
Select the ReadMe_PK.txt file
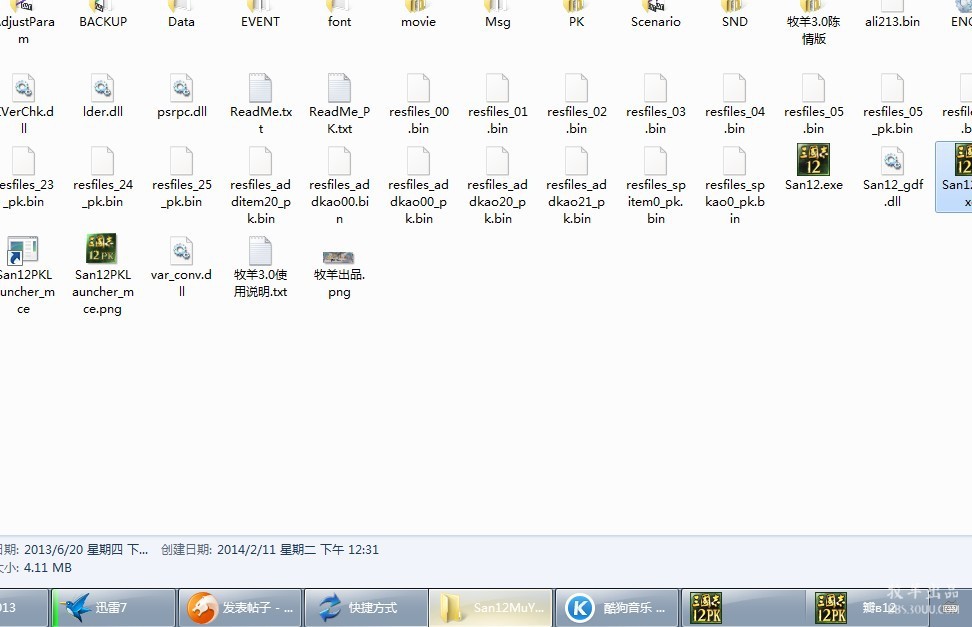(339, 88)
